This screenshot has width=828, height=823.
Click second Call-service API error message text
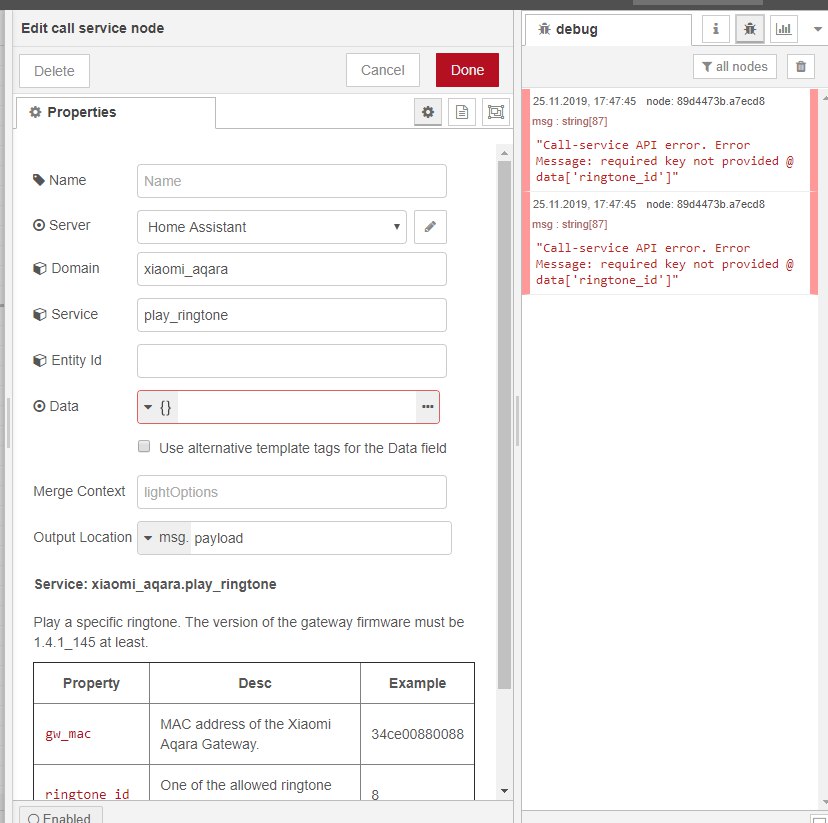[x=664, y=264]
